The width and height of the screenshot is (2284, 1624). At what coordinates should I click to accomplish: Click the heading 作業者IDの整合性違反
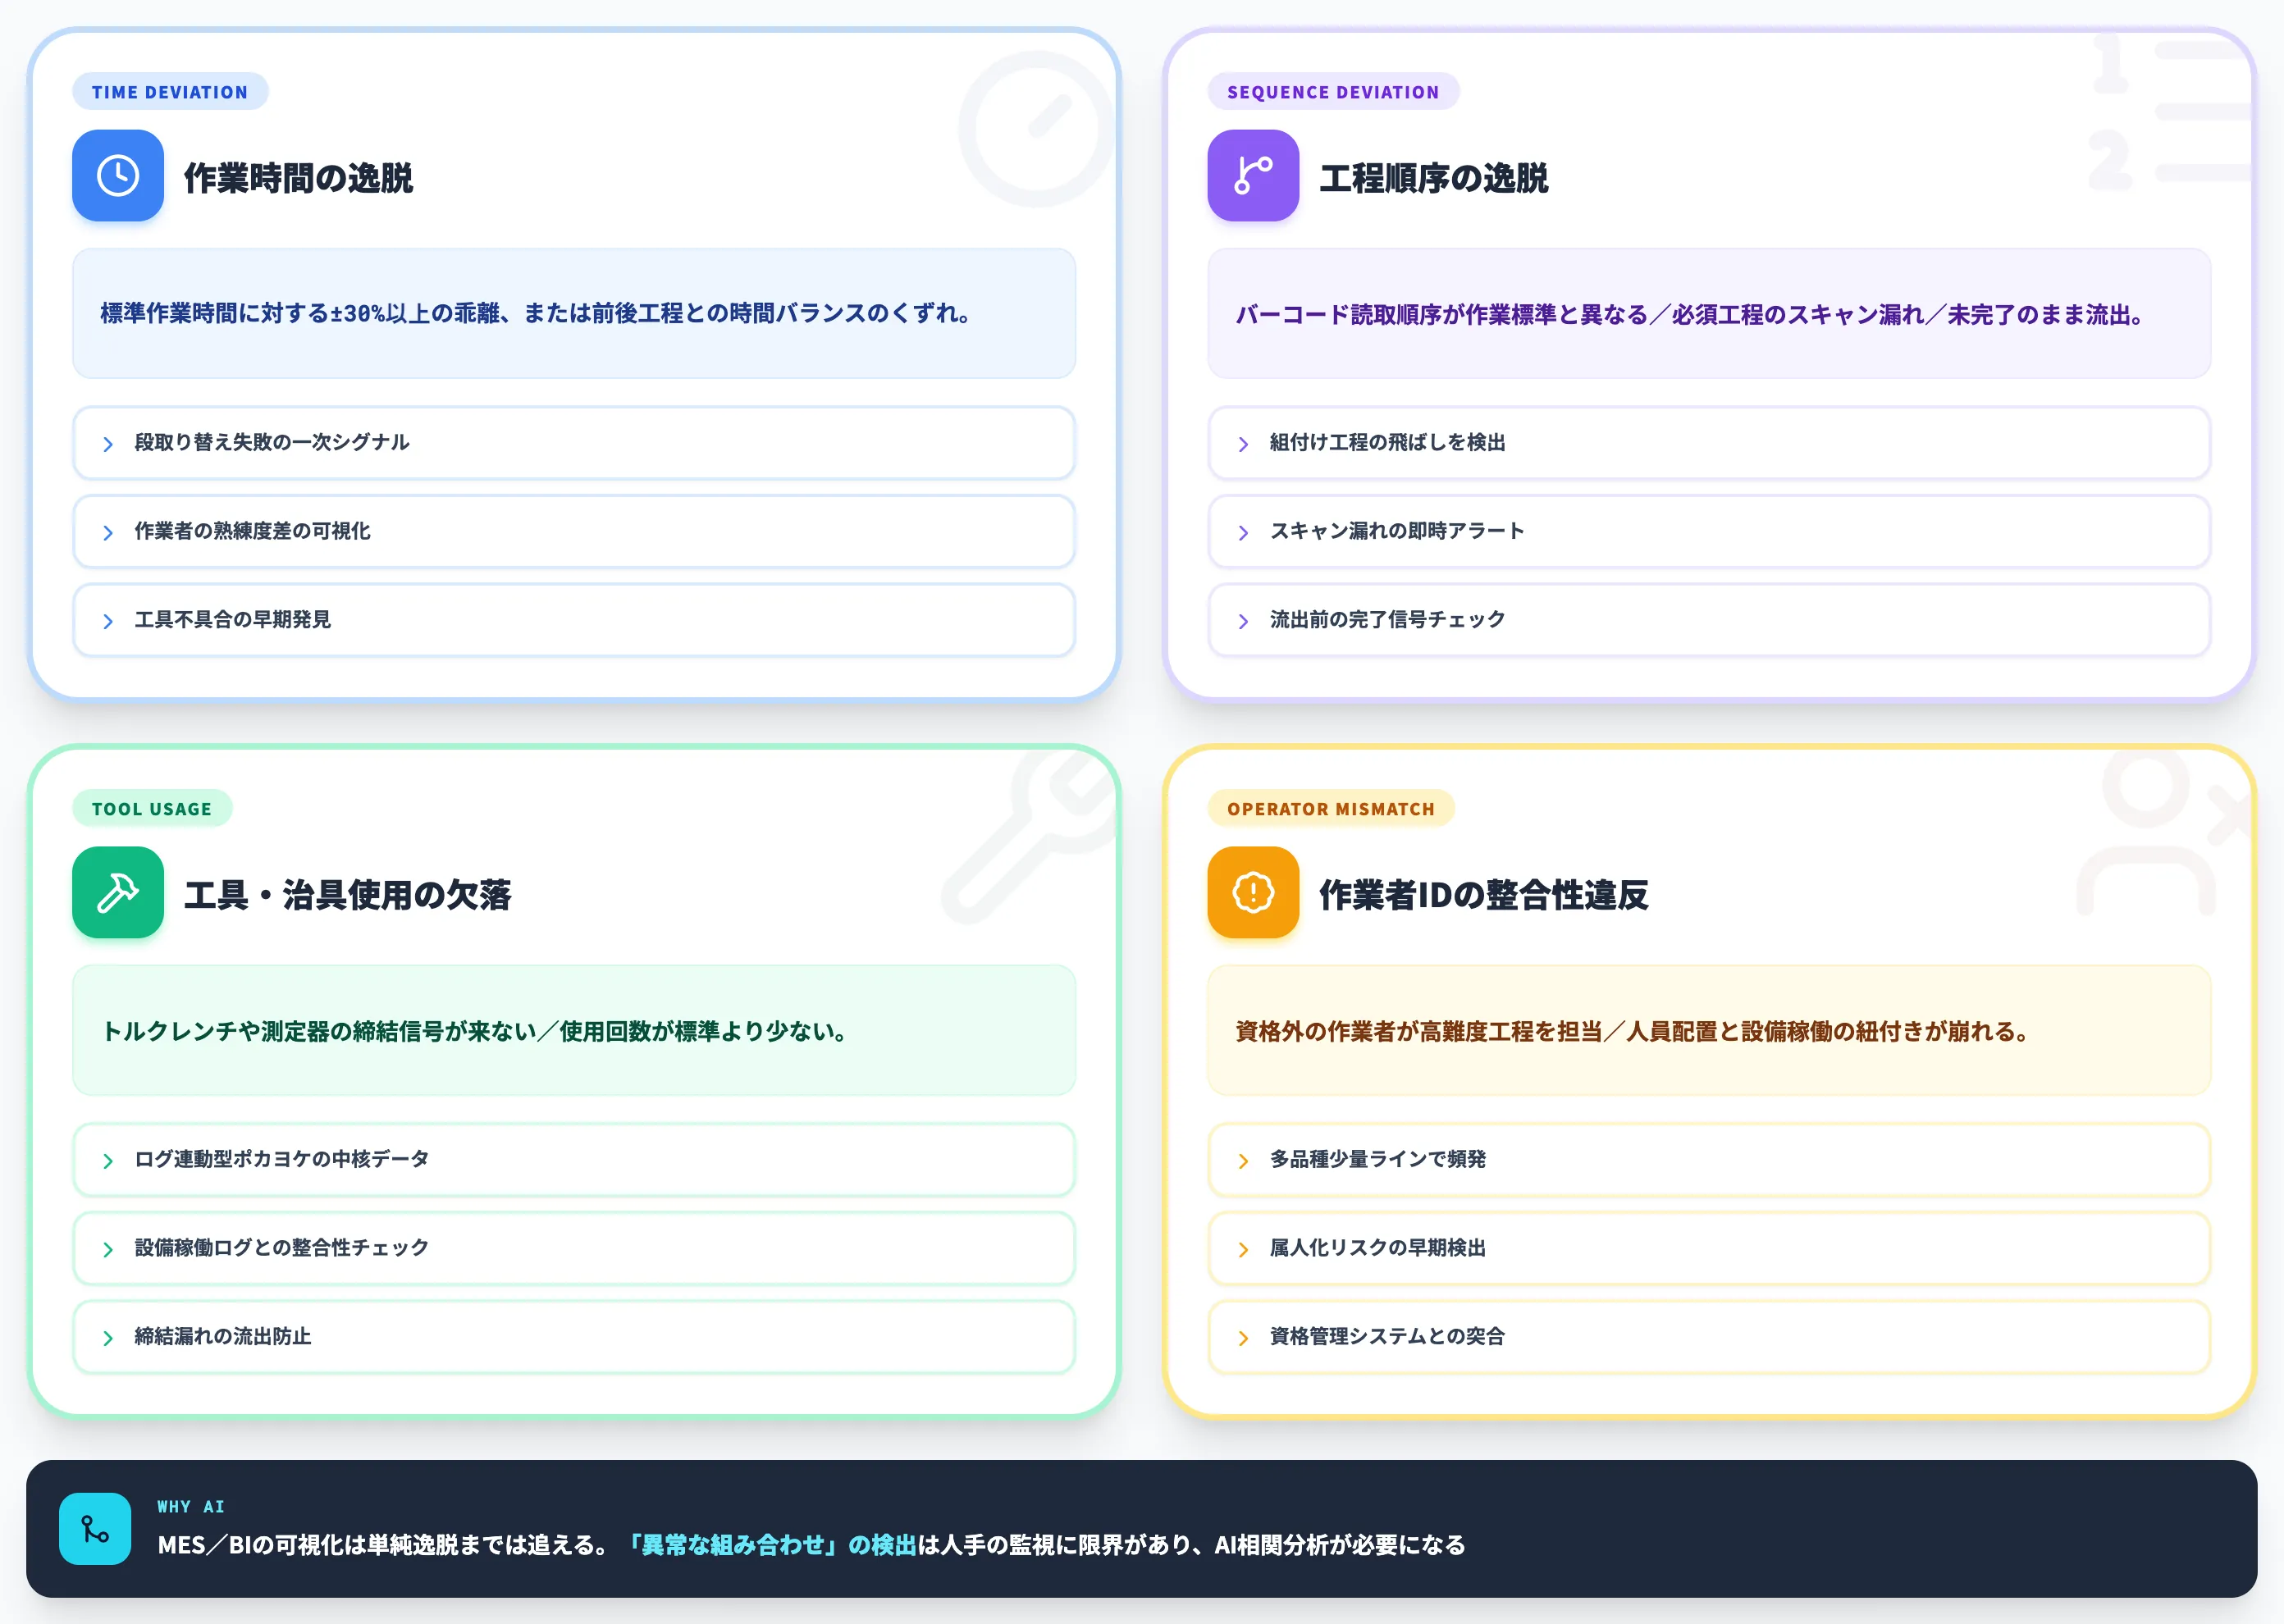(1483, 895)
